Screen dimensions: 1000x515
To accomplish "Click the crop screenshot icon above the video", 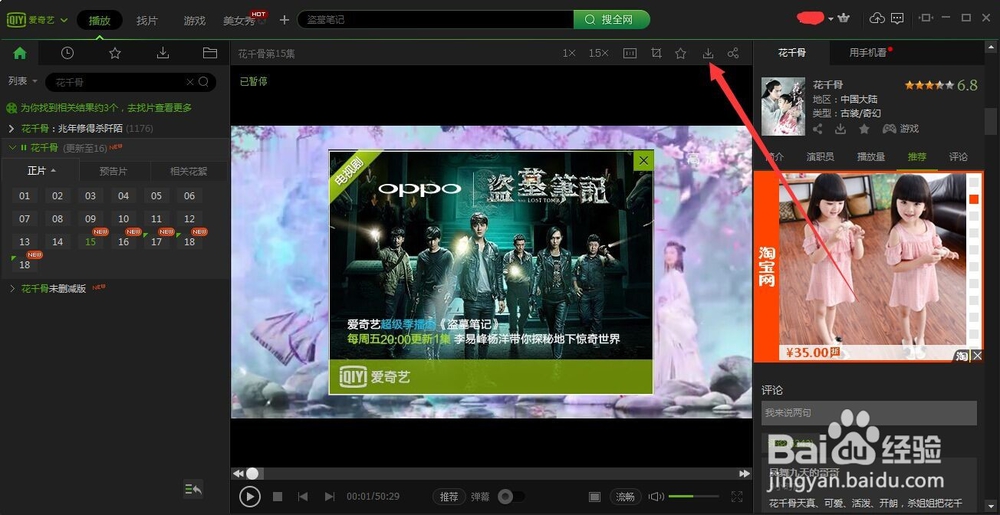I will point(656,54).
